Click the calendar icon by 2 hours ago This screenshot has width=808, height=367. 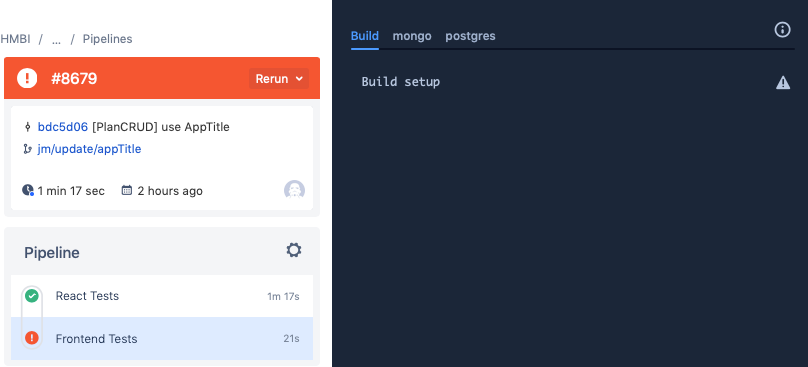(x=127, y=190)
